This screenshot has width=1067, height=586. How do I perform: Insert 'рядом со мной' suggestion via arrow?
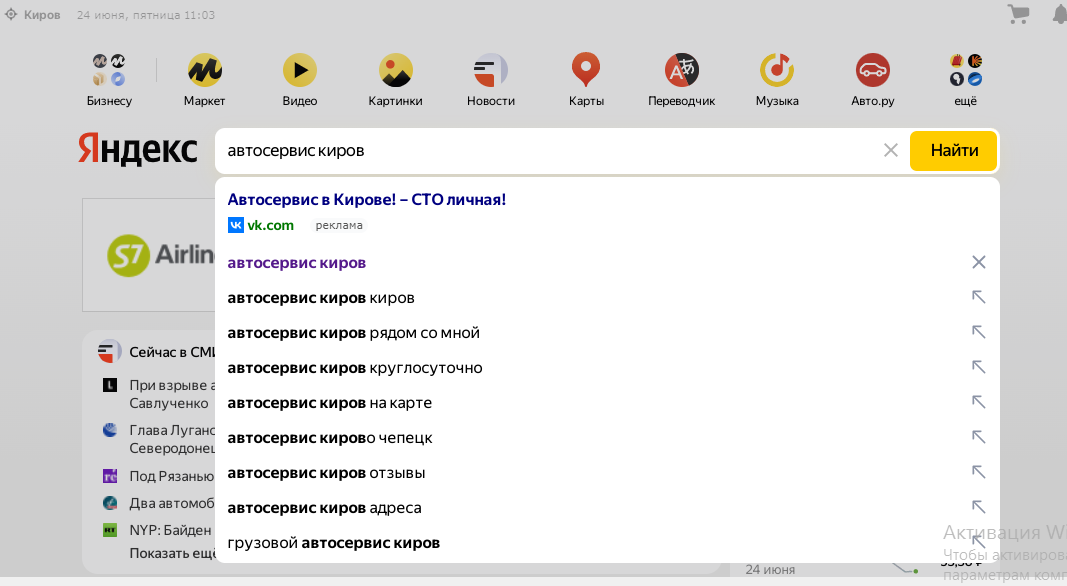[x=979, y=331]
